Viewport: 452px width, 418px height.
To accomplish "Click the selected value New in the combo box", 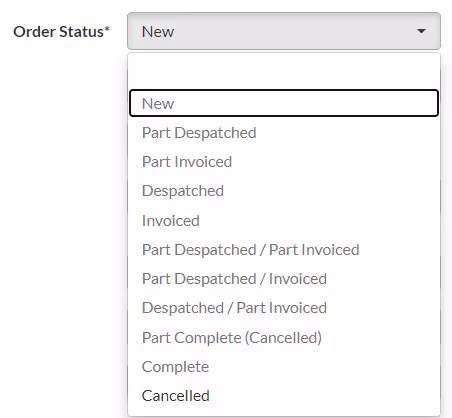I will point(158,32).
